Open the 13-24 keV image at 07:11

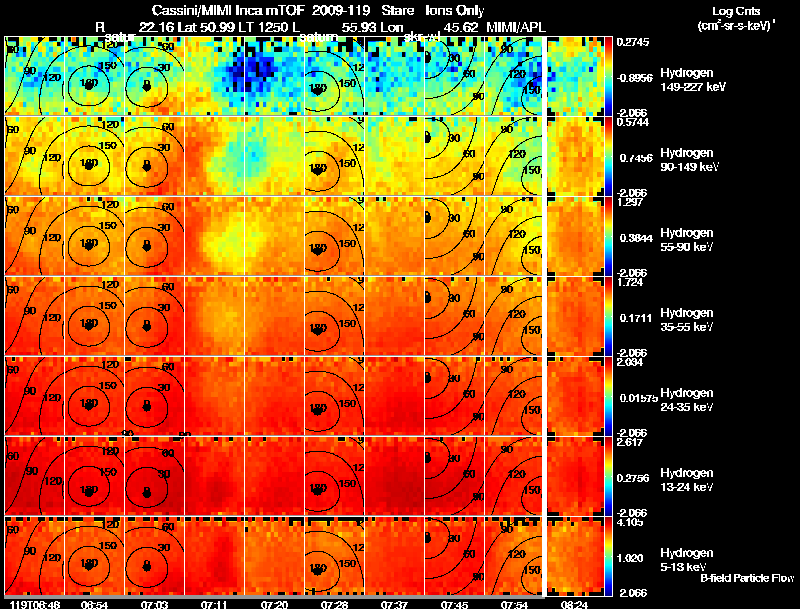pyautogui.click(x=214, y=476)
